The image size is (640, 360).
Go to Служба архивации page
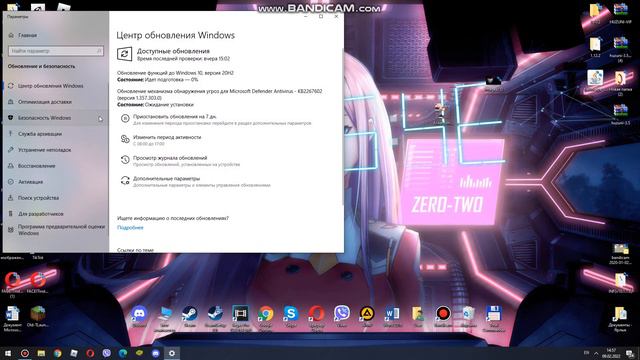tap(40, 134)
